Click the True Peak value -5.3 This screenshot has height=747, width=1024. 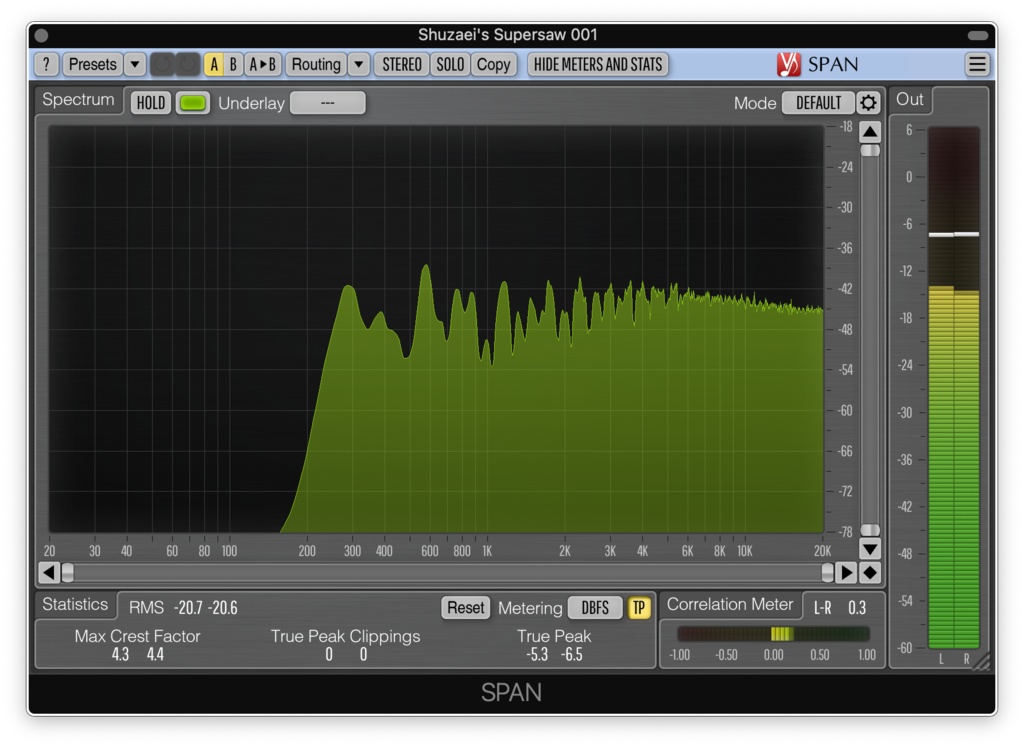click(537, 655)
